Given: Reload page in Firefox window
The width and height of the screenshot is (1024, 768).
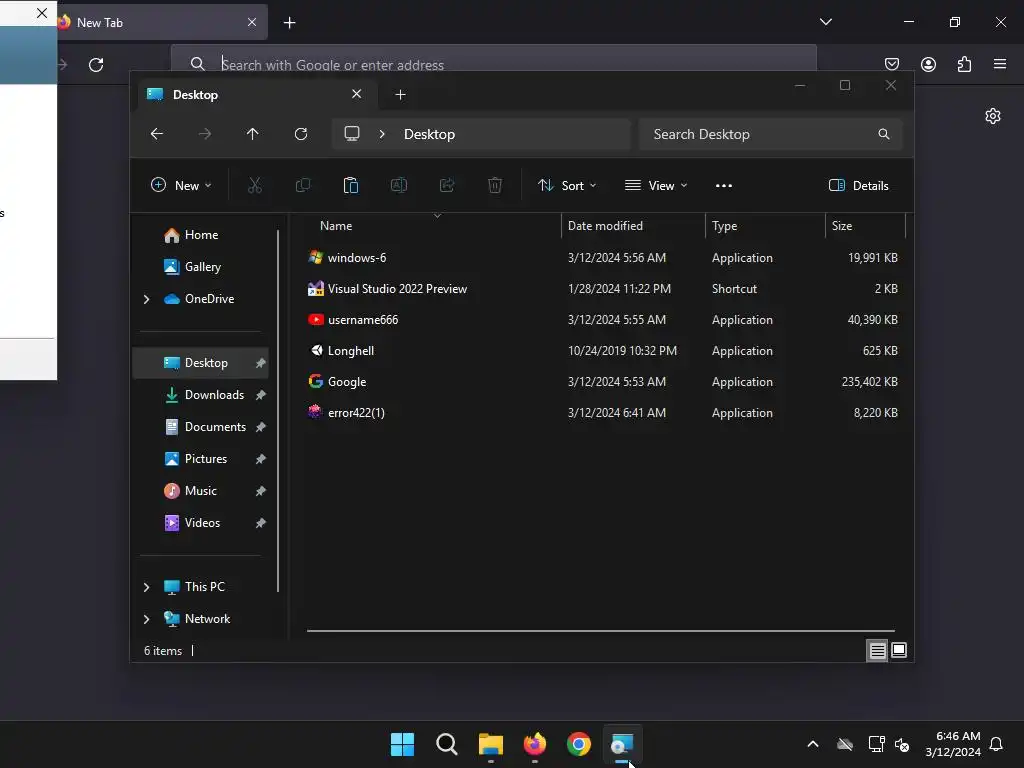Looking at the screenshot, I should (x=96, y=65).
